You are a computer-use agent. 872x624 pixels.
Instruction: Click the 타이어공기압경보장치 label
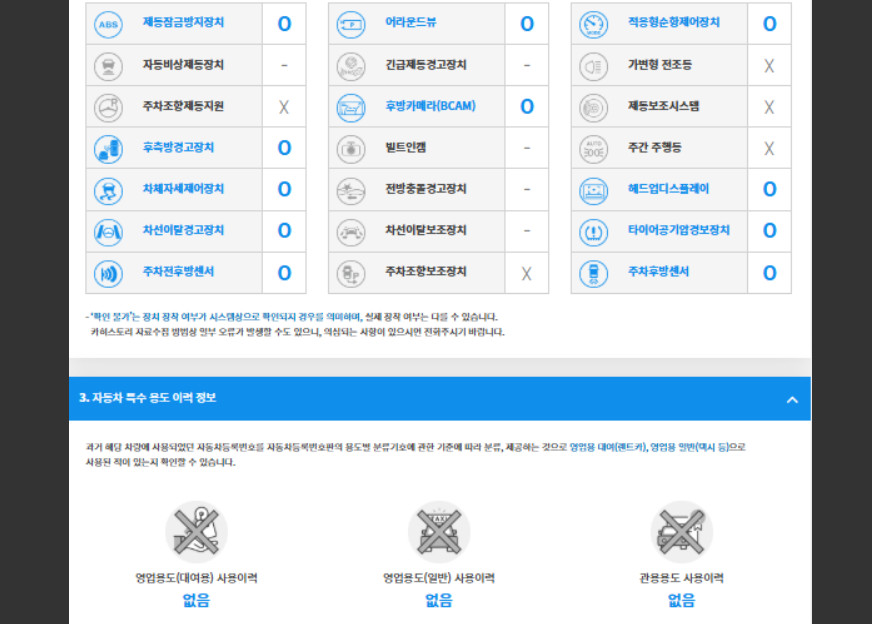tap(678, 230)
